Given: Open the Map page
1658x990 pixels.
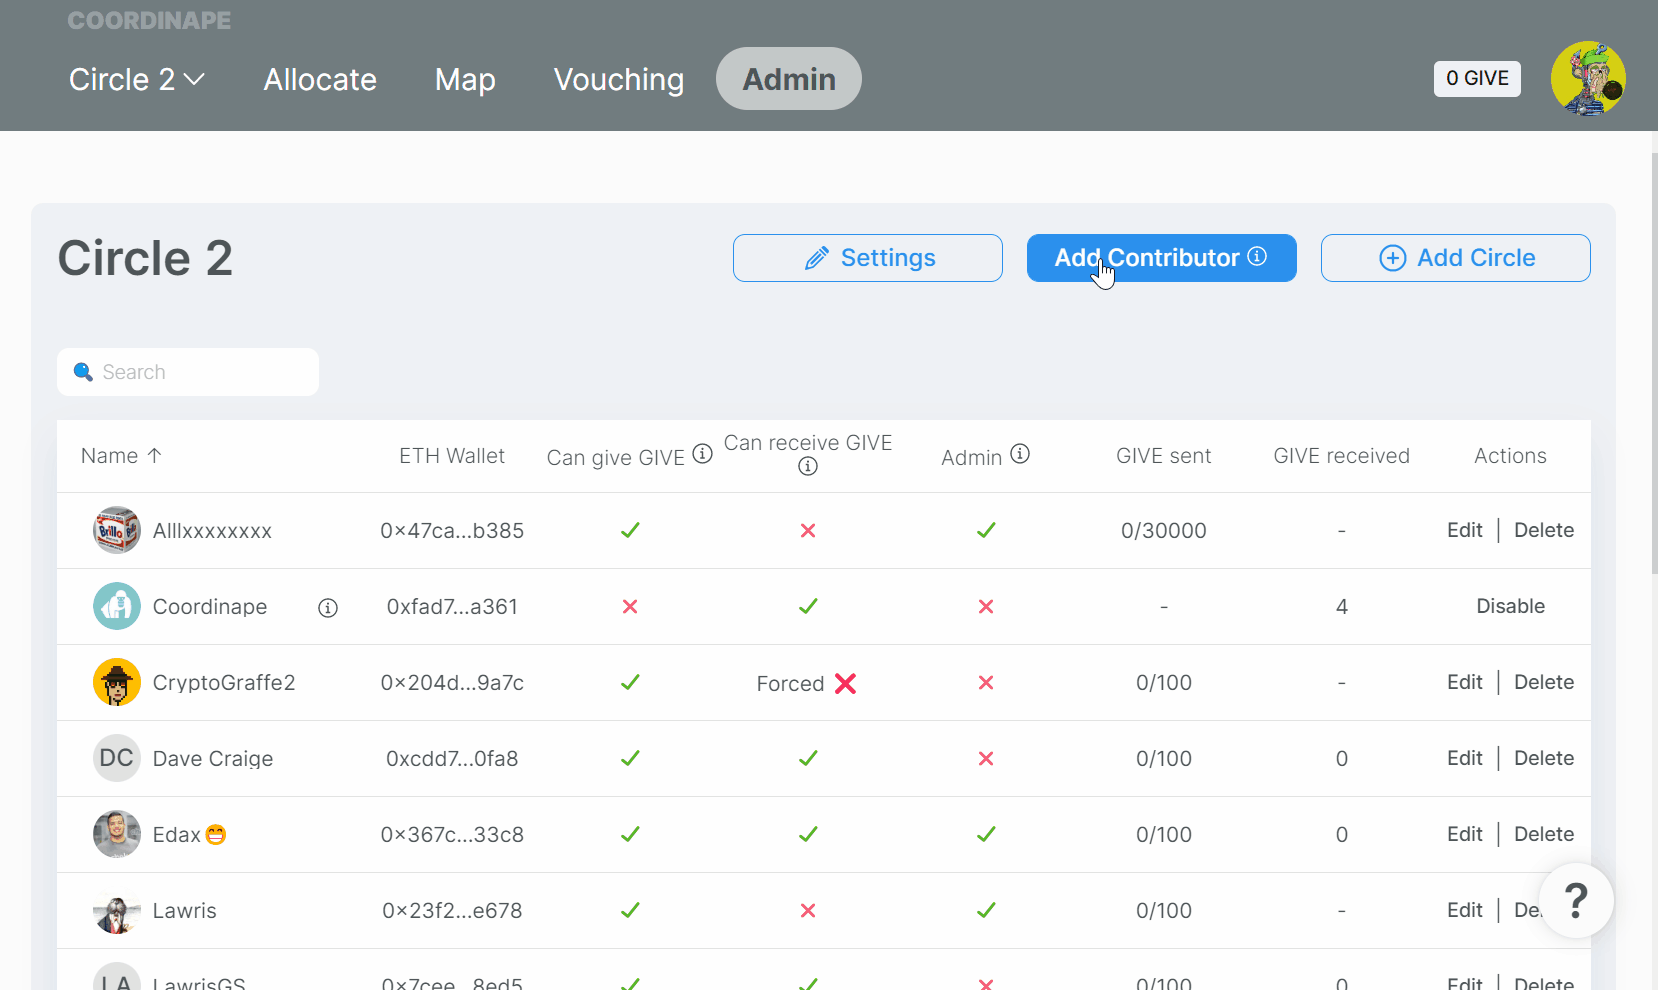Looking at the screenshot, I should [465, 79].
